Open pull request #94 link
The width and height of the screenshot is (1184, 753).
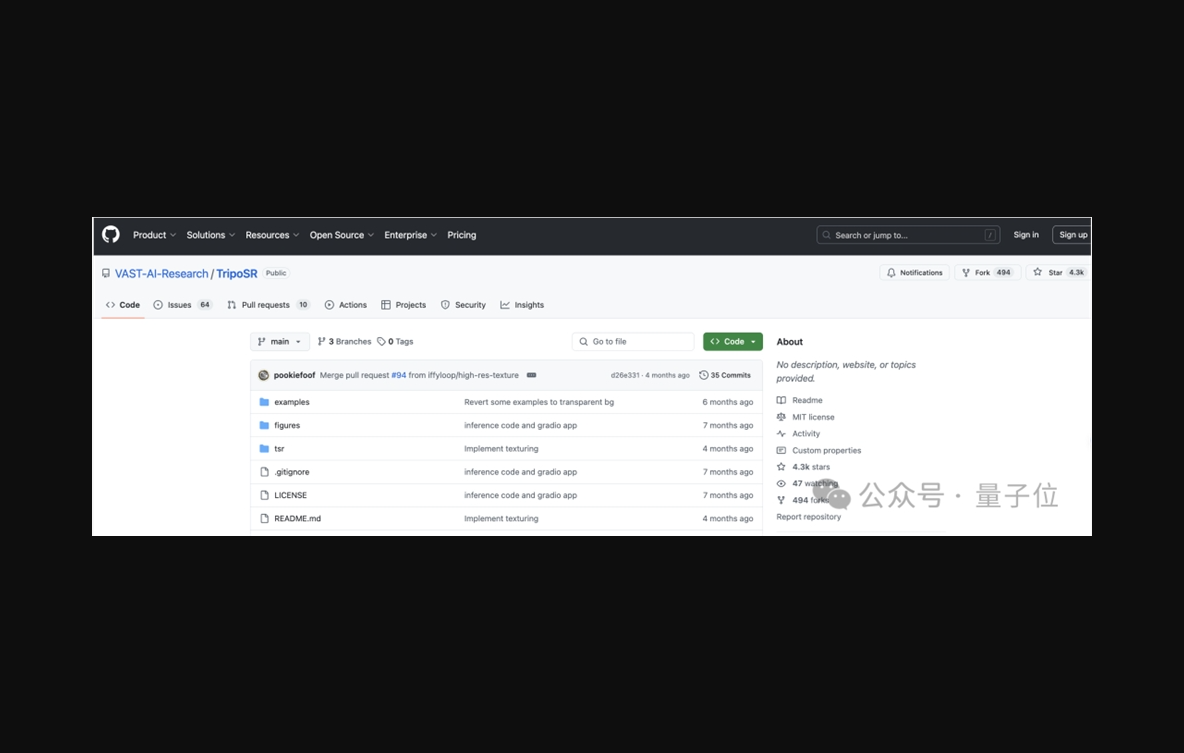coord(399,375)
